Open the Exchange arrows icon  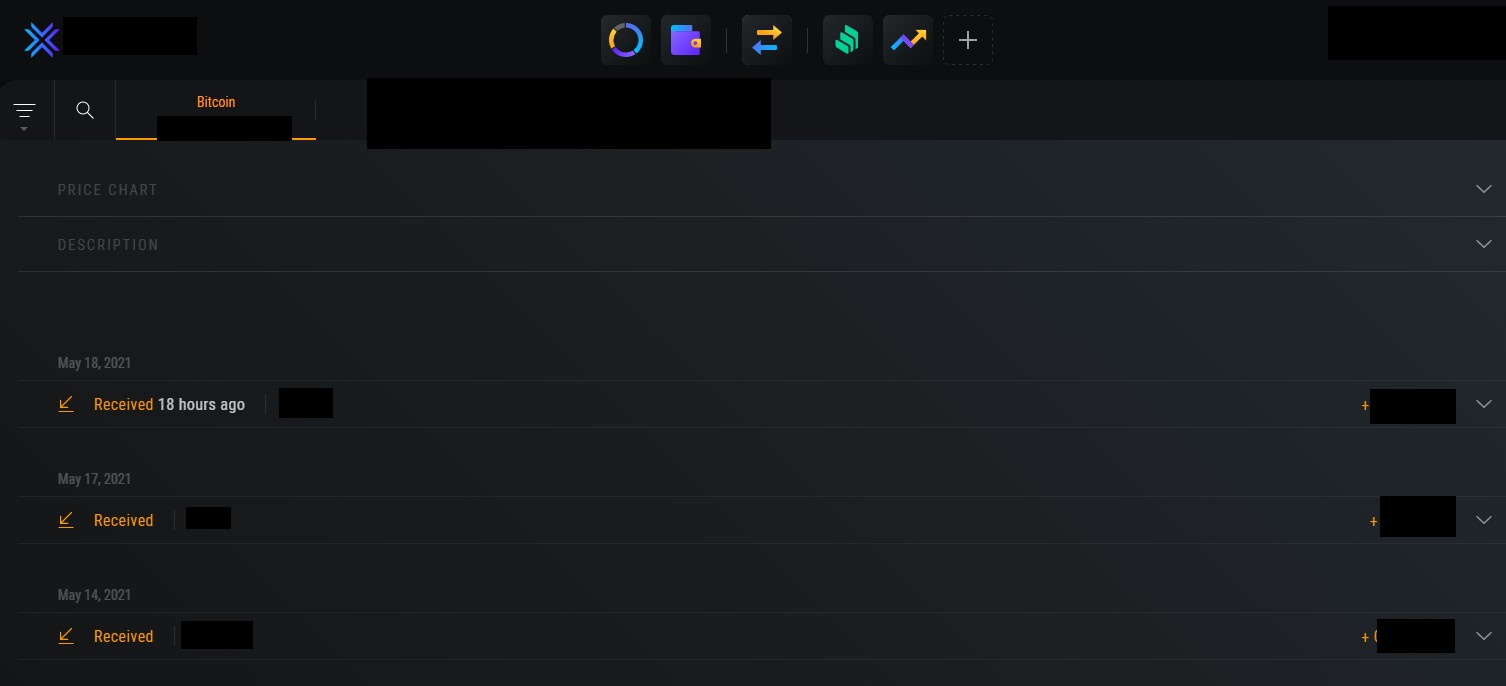point(767,40)
